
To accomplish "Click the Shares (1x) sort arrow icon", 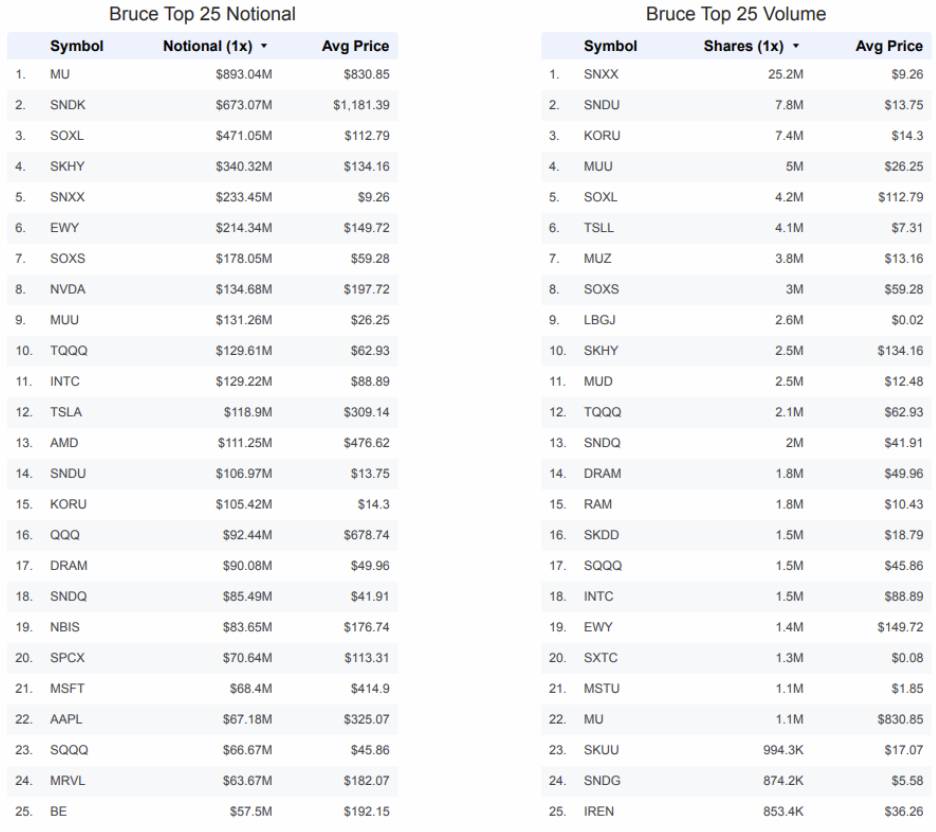I will point(796,46).
